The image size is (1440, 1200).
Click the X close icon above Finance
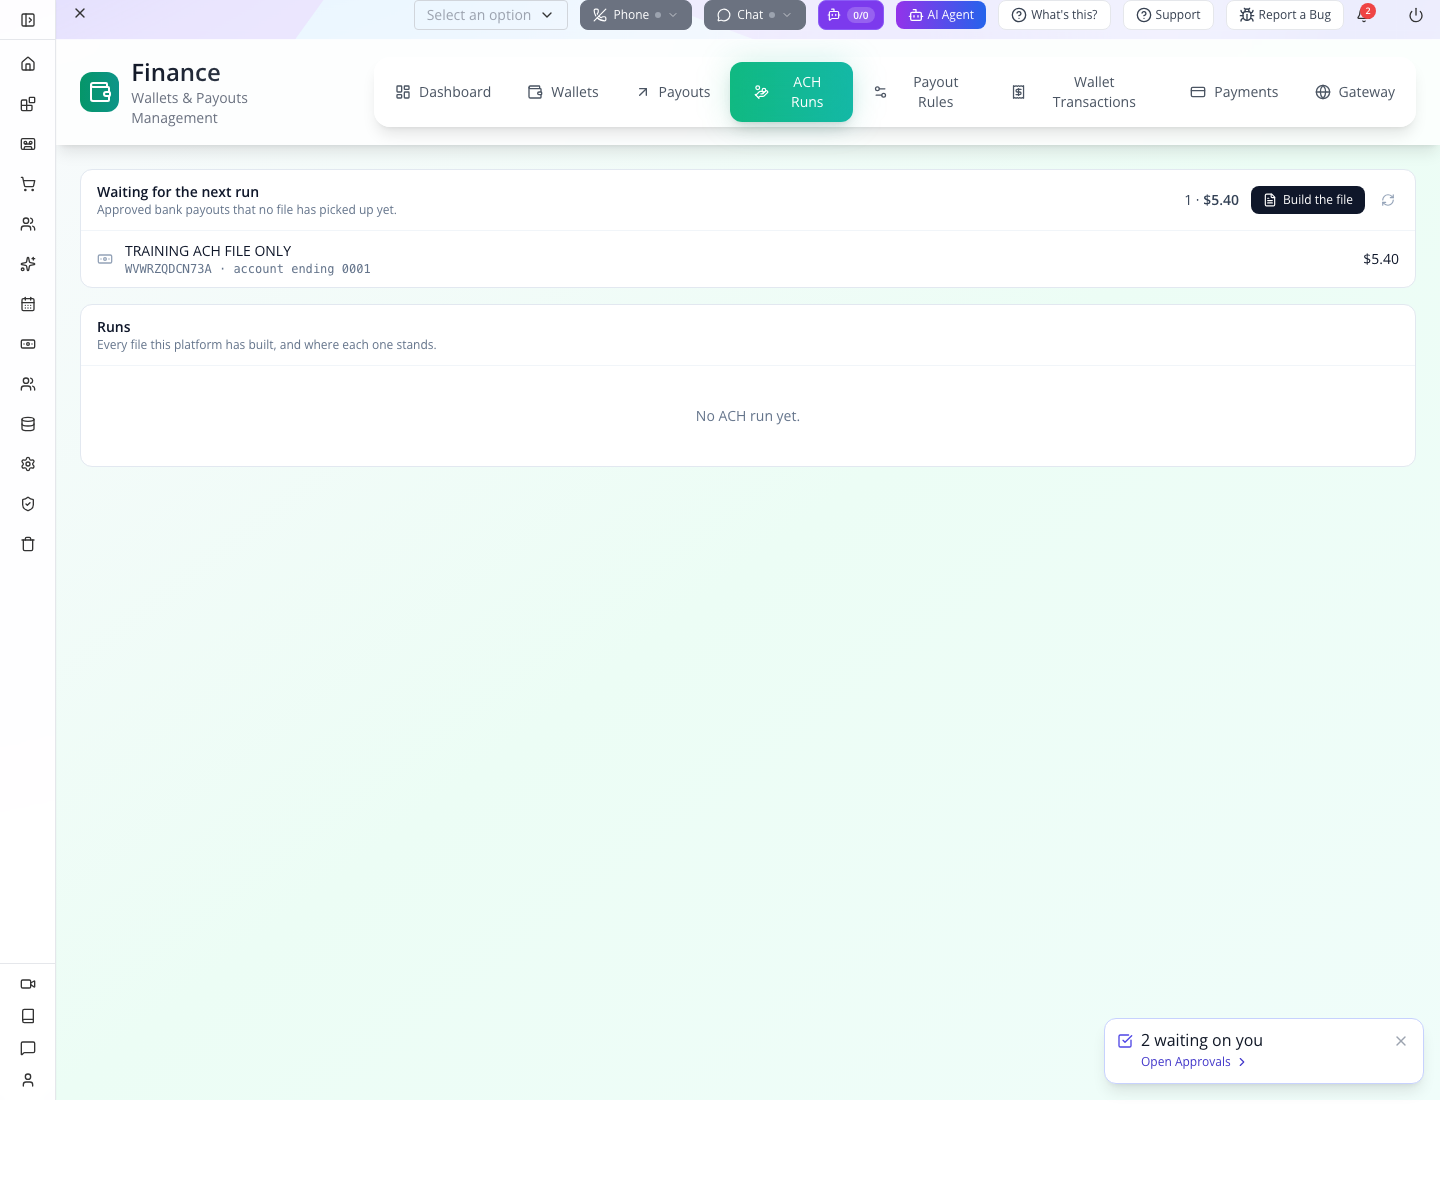(x=80, y=13)
